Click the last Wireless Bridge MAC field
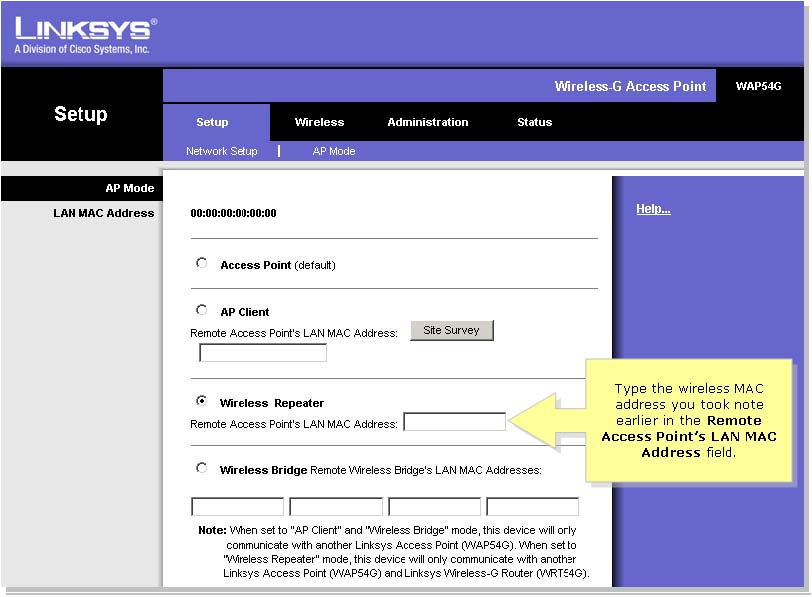This screenshot has width=812, height=597. coord(532,506)
